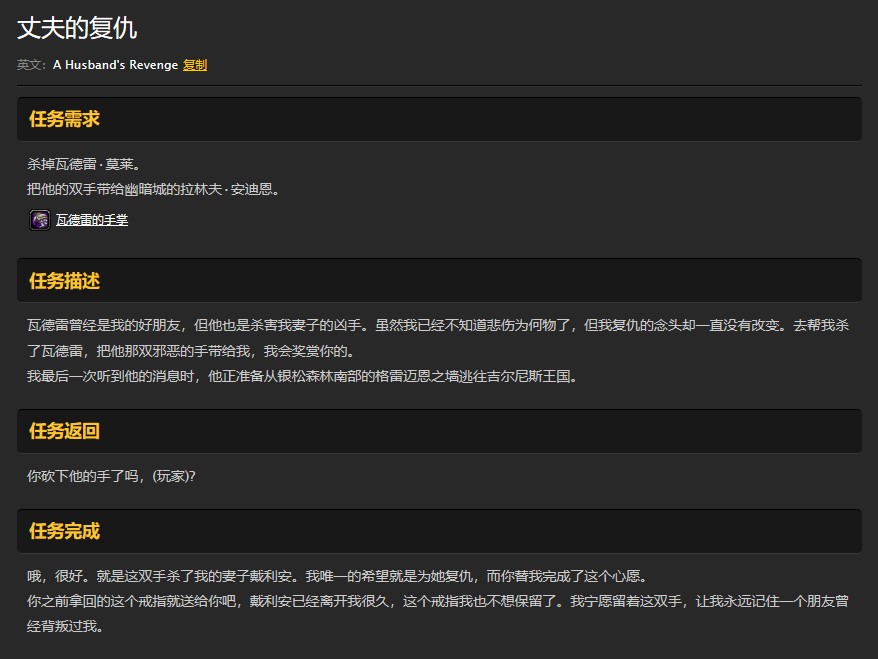
Task: Click the 任务描述 section header
Action: [64, 281]
